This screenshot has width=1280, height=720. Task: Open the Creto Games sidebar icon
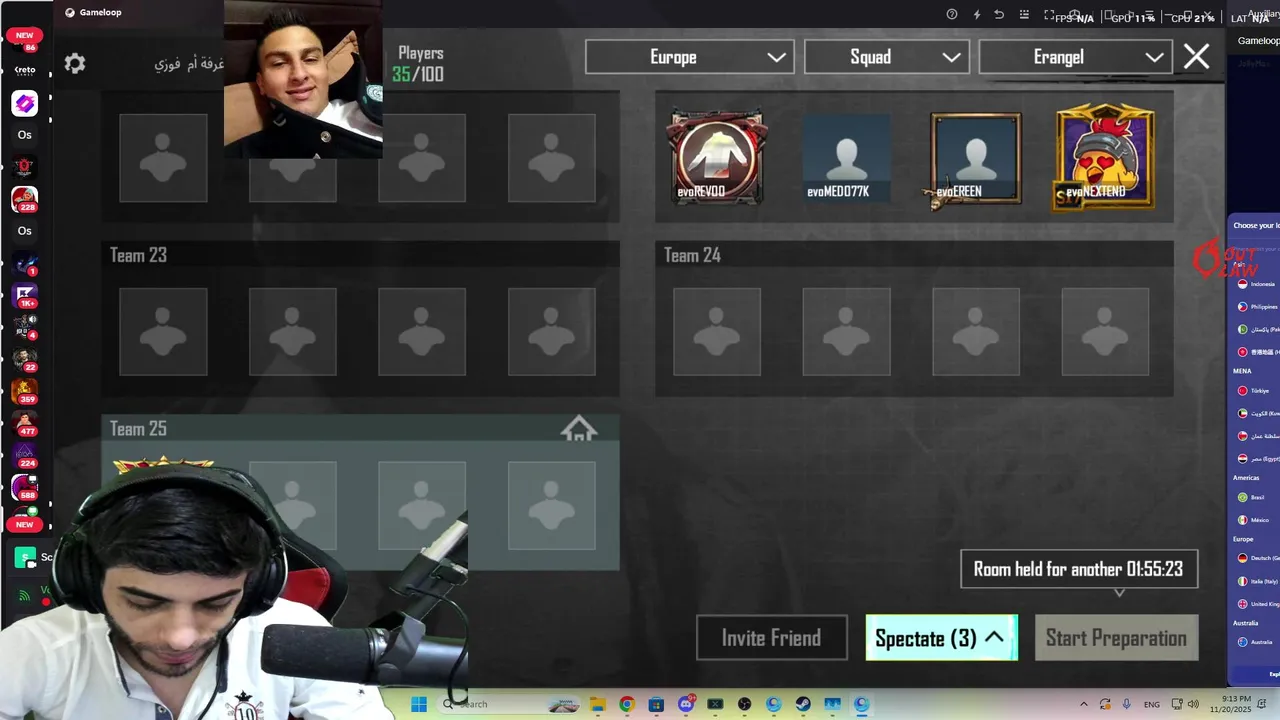tap(25, 71)
